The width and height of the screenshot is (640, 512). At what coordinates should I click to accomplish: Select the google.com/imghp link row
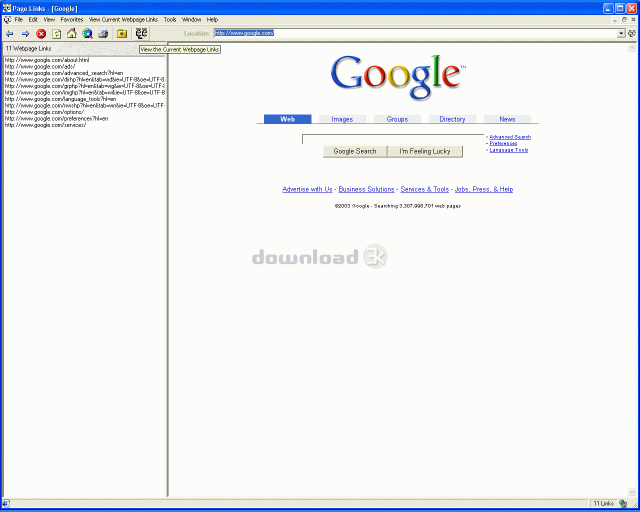pyautogui.click(x=84, y=93)
